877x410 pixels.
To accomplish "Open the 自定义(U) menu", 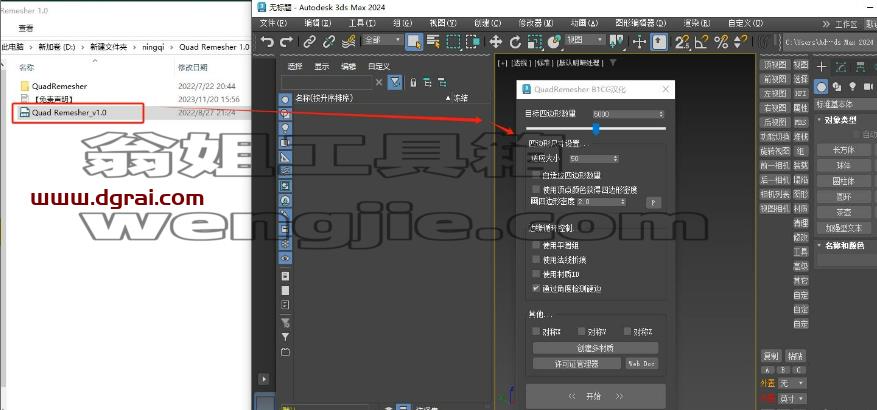I will pos(745,23).
